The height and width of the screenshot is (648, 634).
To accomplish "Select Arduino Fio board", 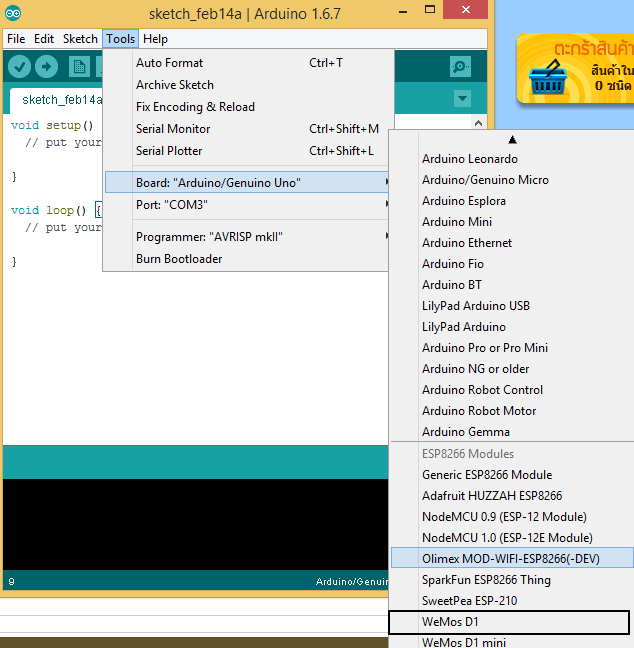I will point(512,264).
